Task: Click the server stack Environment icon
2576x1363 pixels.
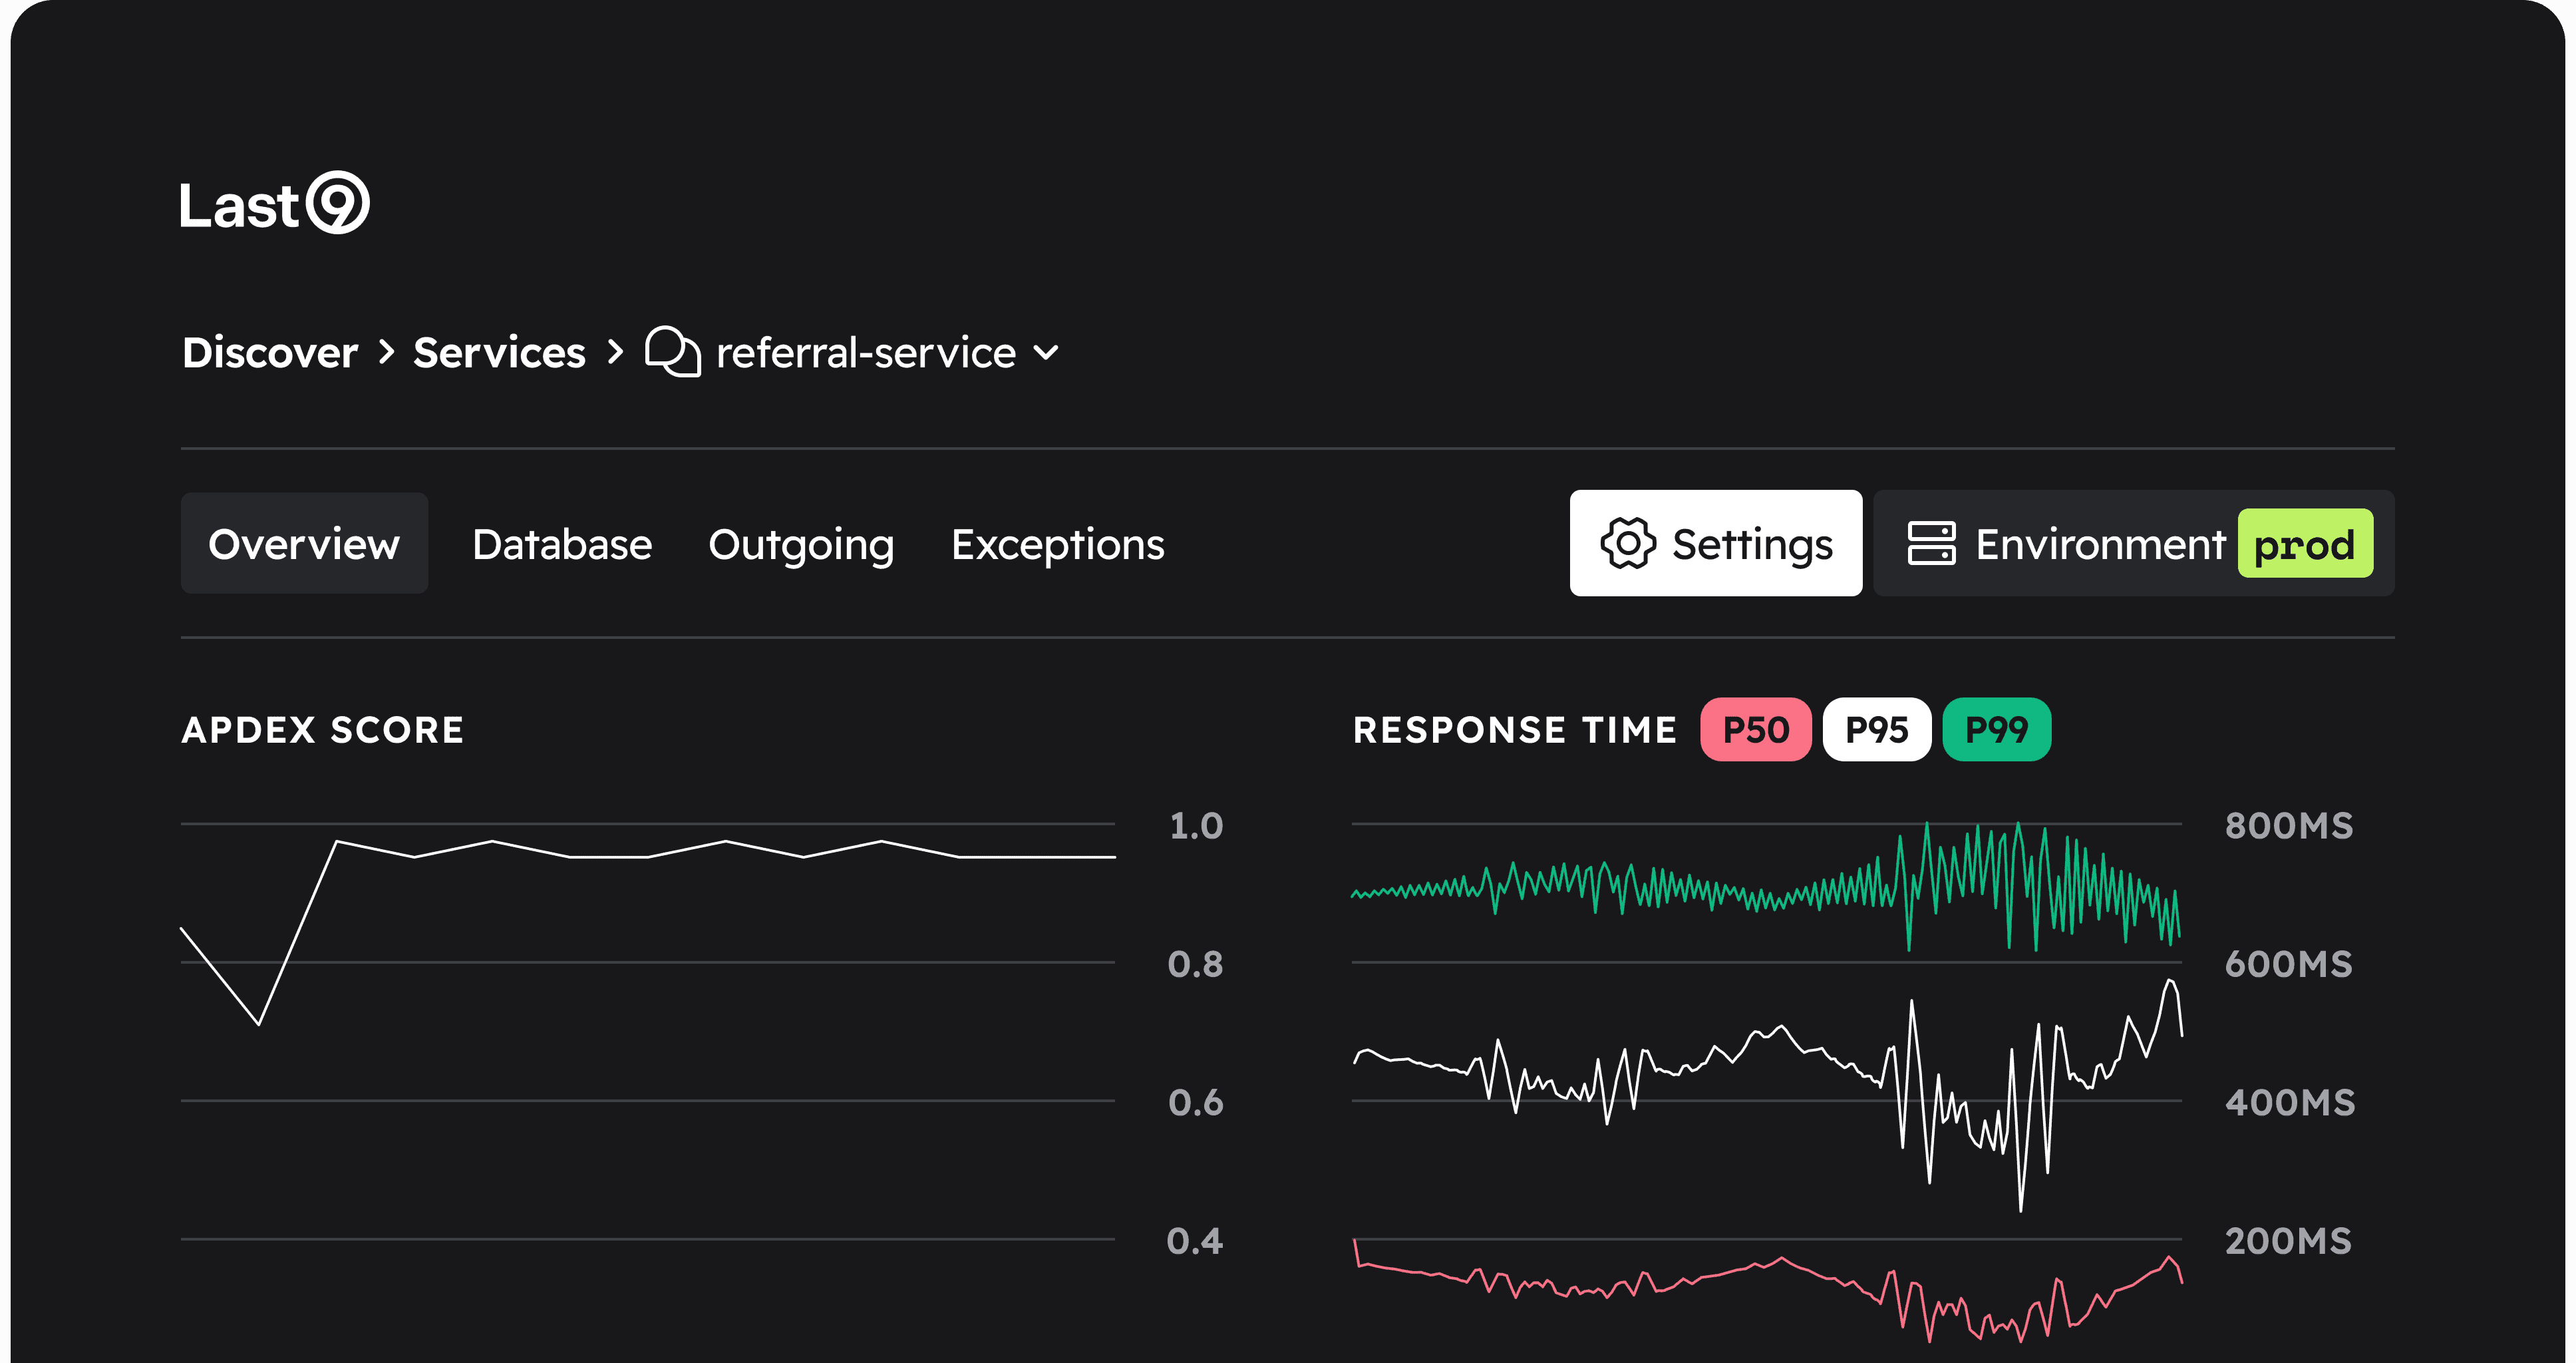Action: [x=1931, y=544]
